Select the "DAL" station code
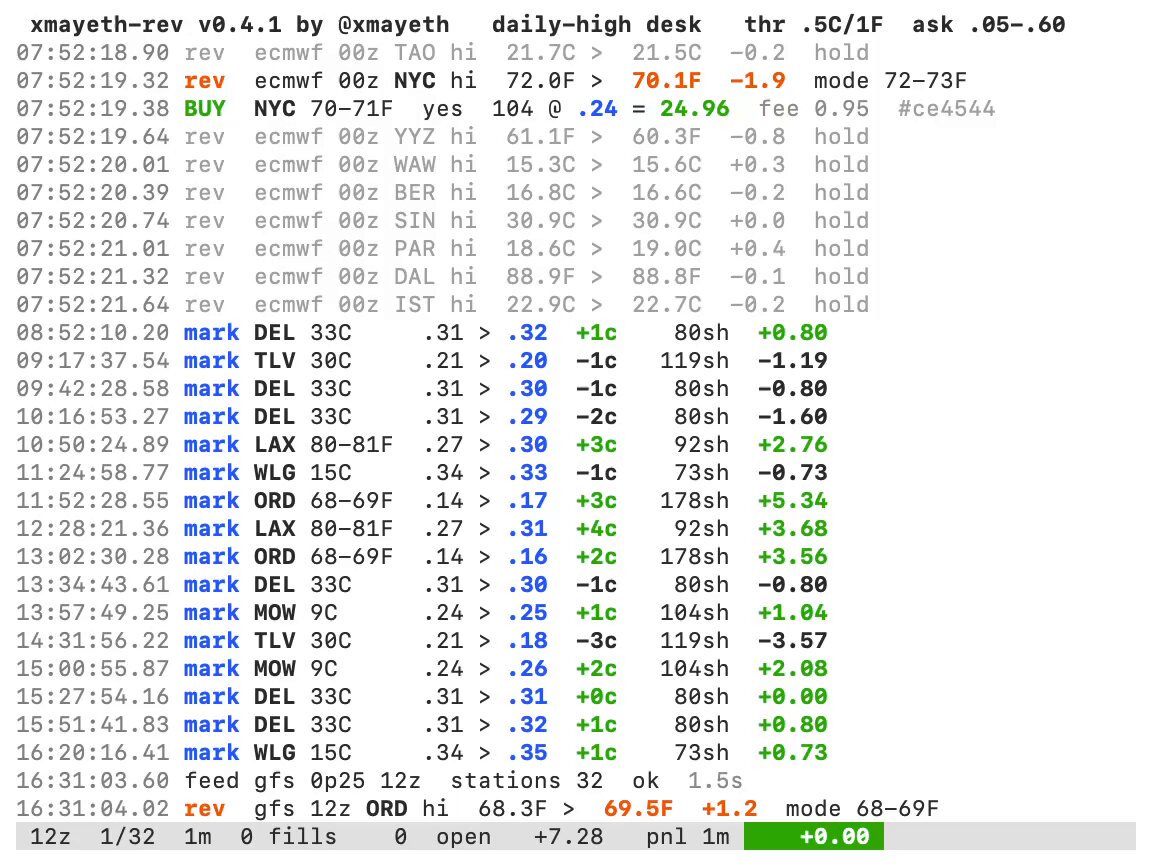The width and height of the screenshot is (1164, 864). (x=415, y=277)
